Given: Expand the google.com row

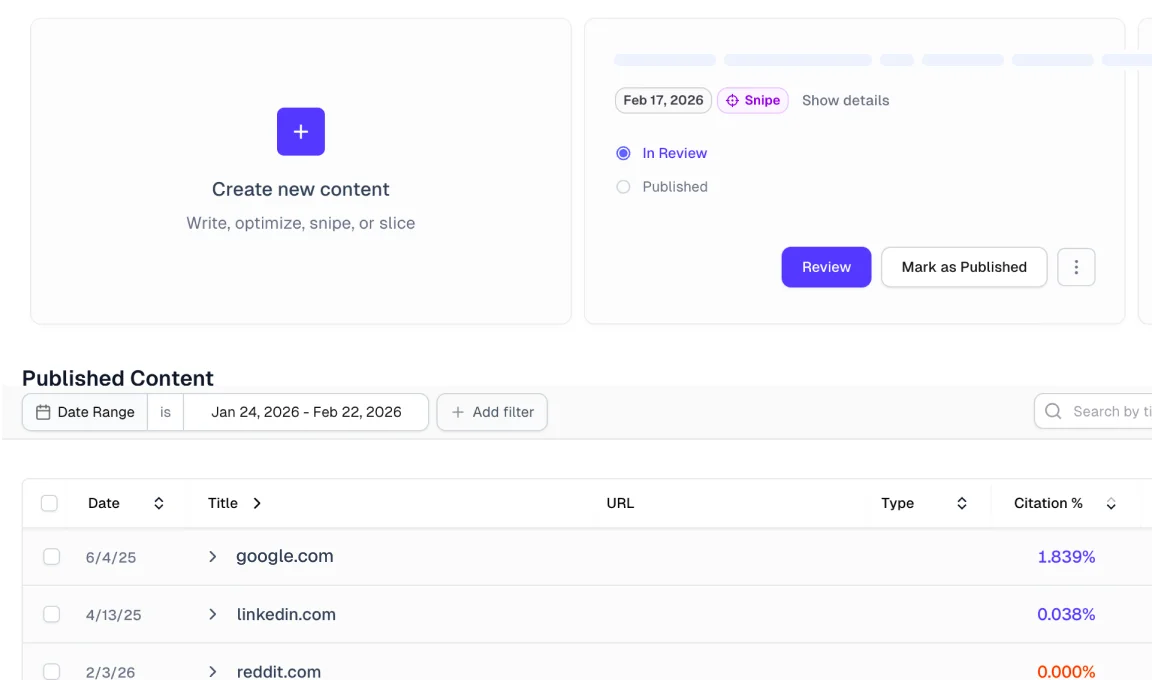Looking at the screenshot, I should point(212,557).
